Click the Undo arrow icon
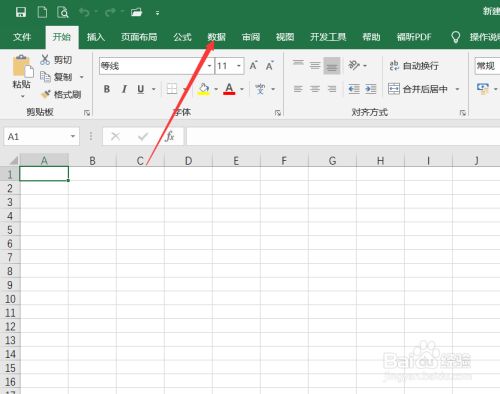500x394 pixels. tap(84, 13)
